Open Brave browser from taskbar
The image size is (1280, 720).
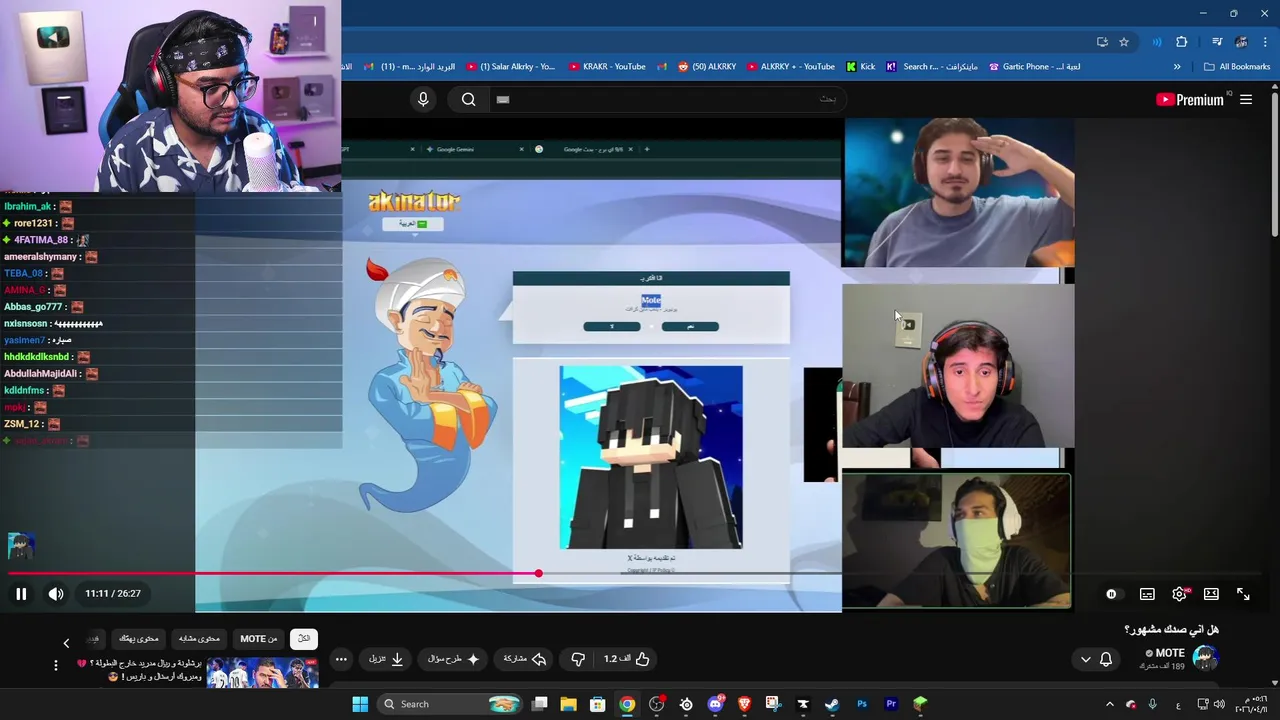click(x=744, y=704)
